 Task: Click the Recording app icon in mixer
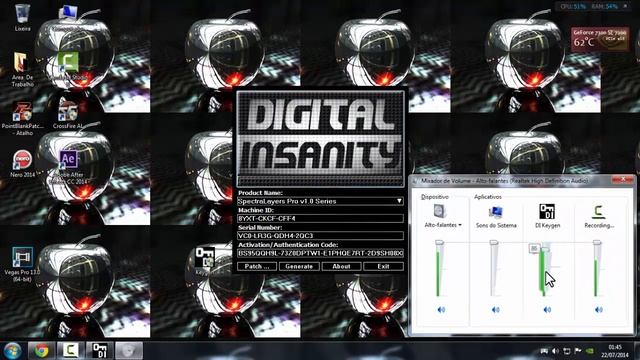[598, 211]
